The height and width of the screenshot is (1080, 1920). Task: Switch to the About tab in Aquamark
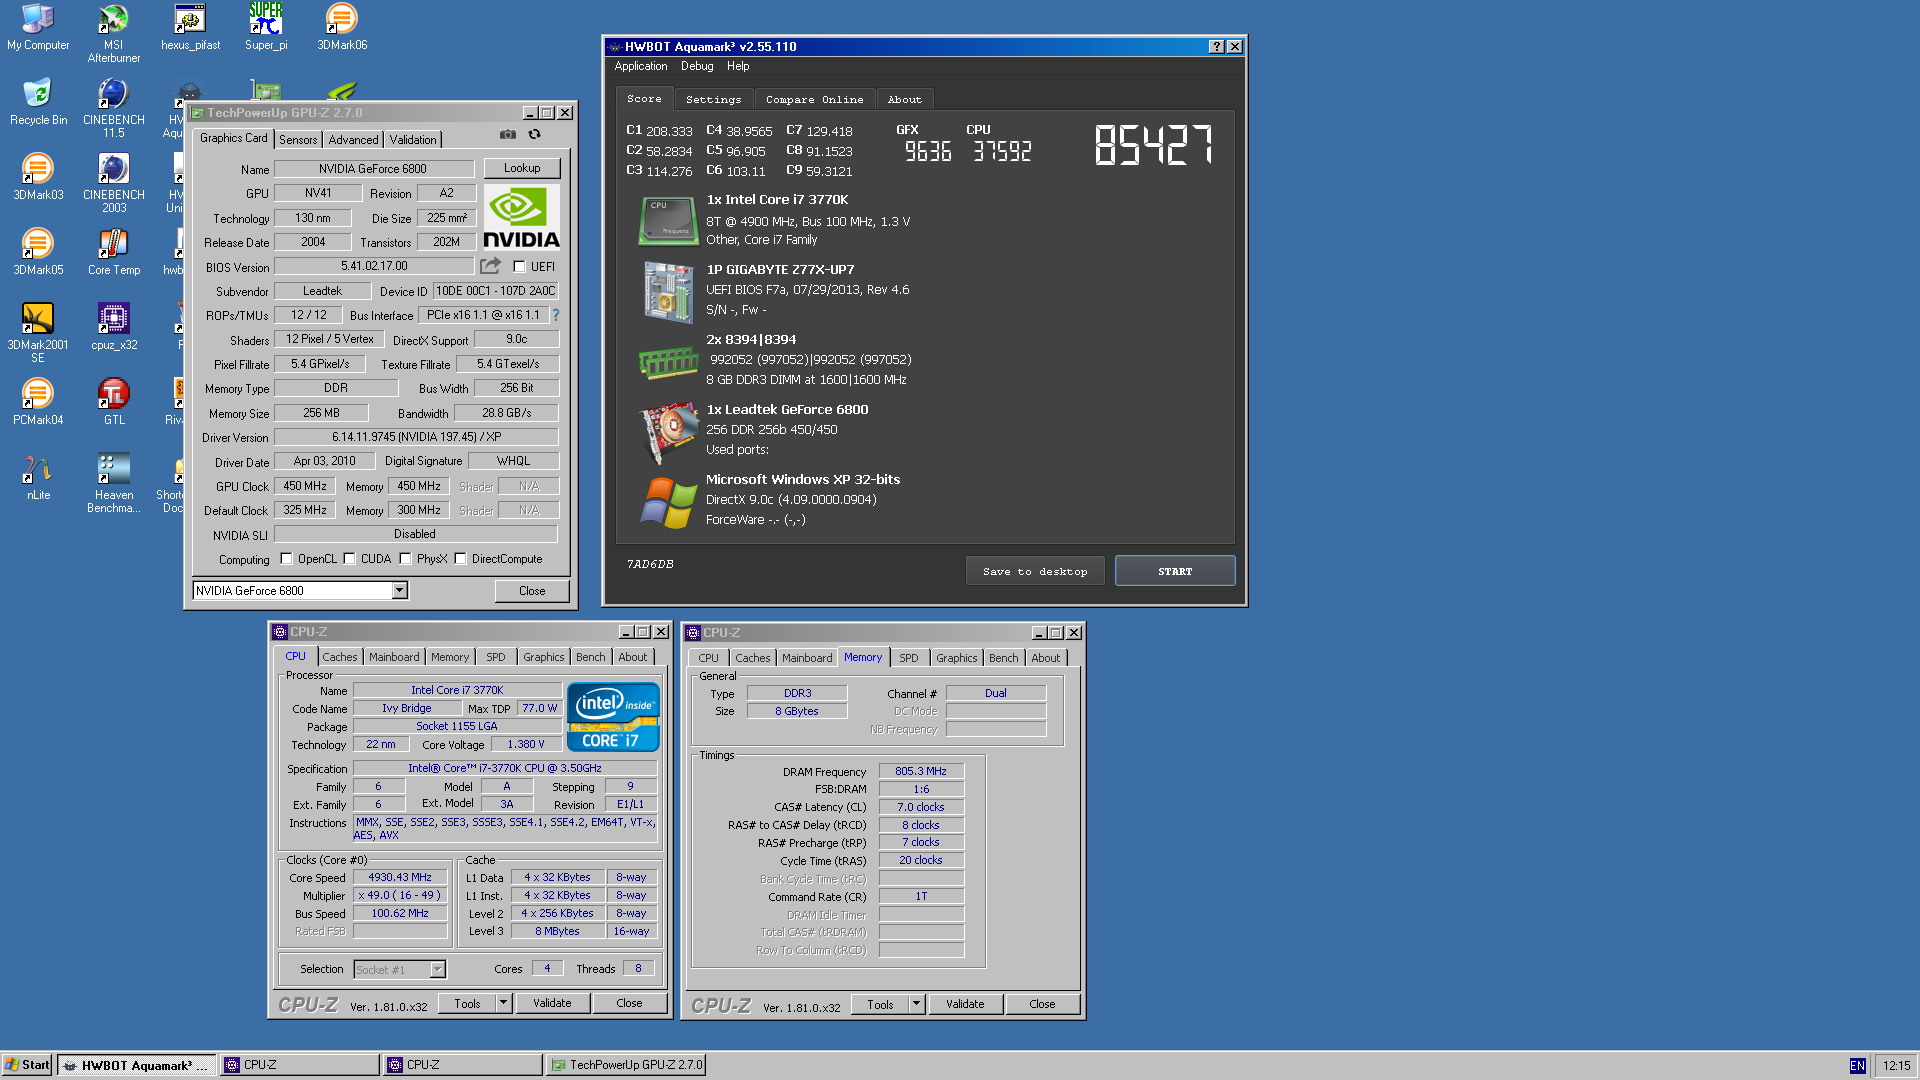coord(905,99)
